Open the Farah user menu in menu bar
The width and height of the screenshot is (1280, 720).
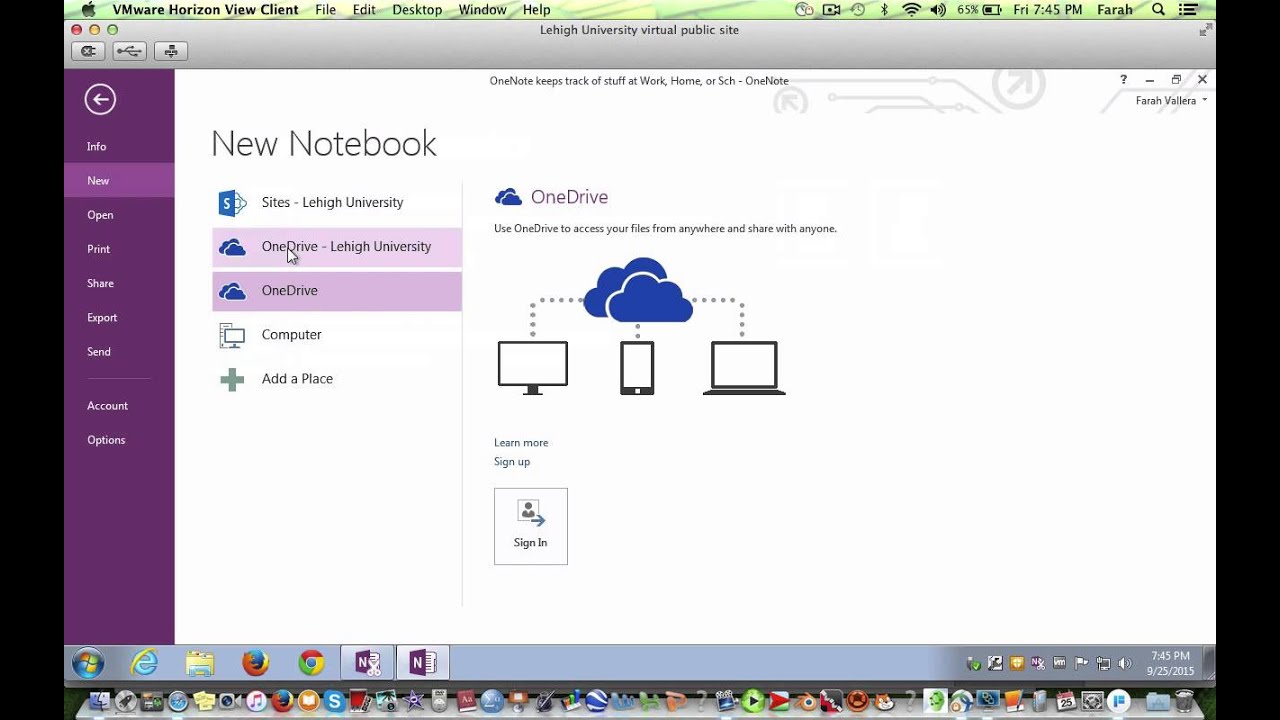pyautogui.click(x=1115, y=10)
